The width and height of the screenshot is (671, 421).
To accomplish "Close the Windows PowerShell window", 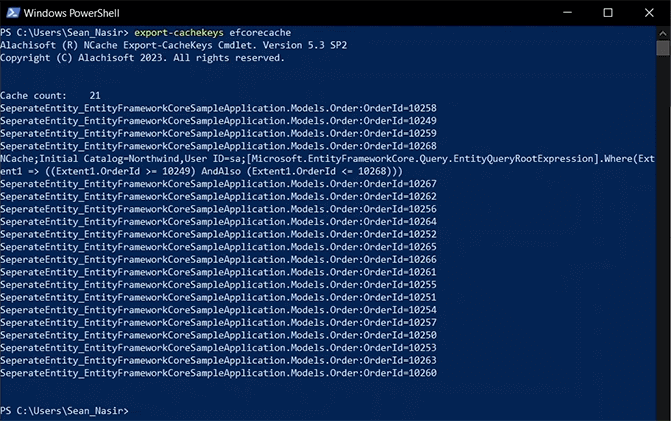I will [649, 13].
